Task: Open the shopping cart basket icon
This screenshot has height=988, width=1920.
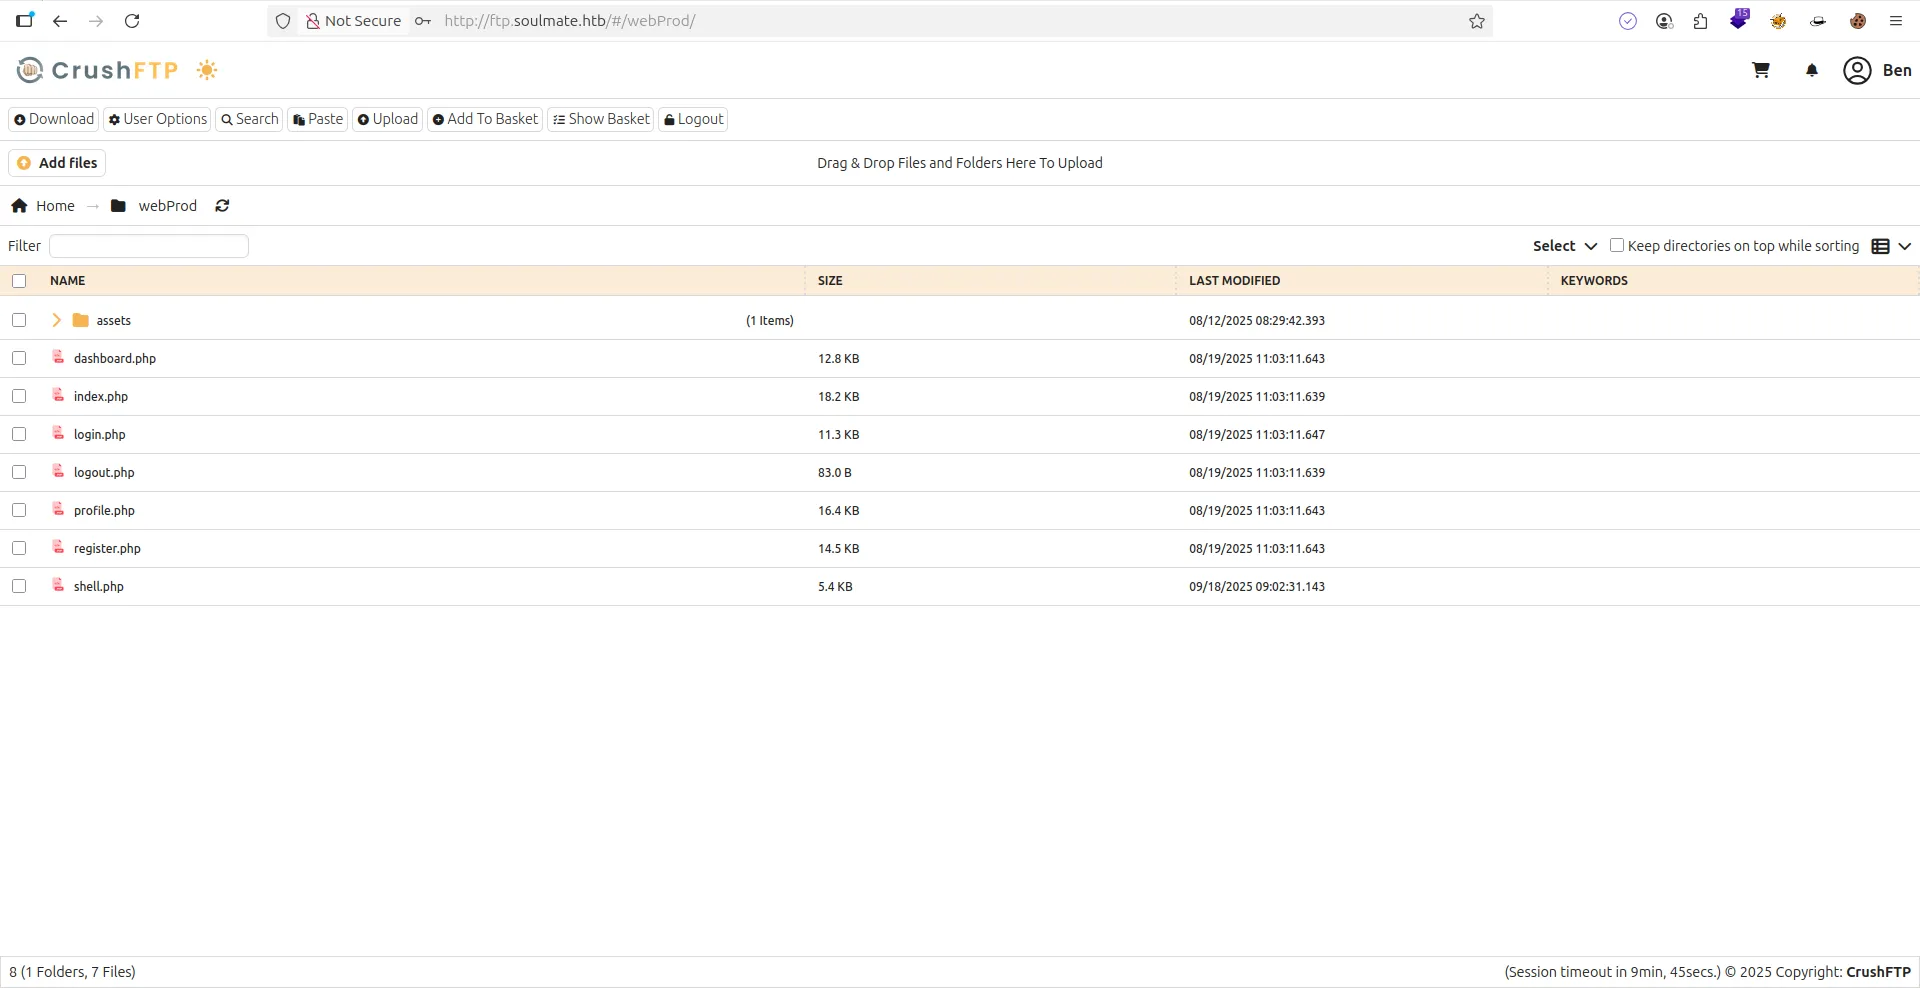Action: pyautogui.click(x=1761, y=70)
